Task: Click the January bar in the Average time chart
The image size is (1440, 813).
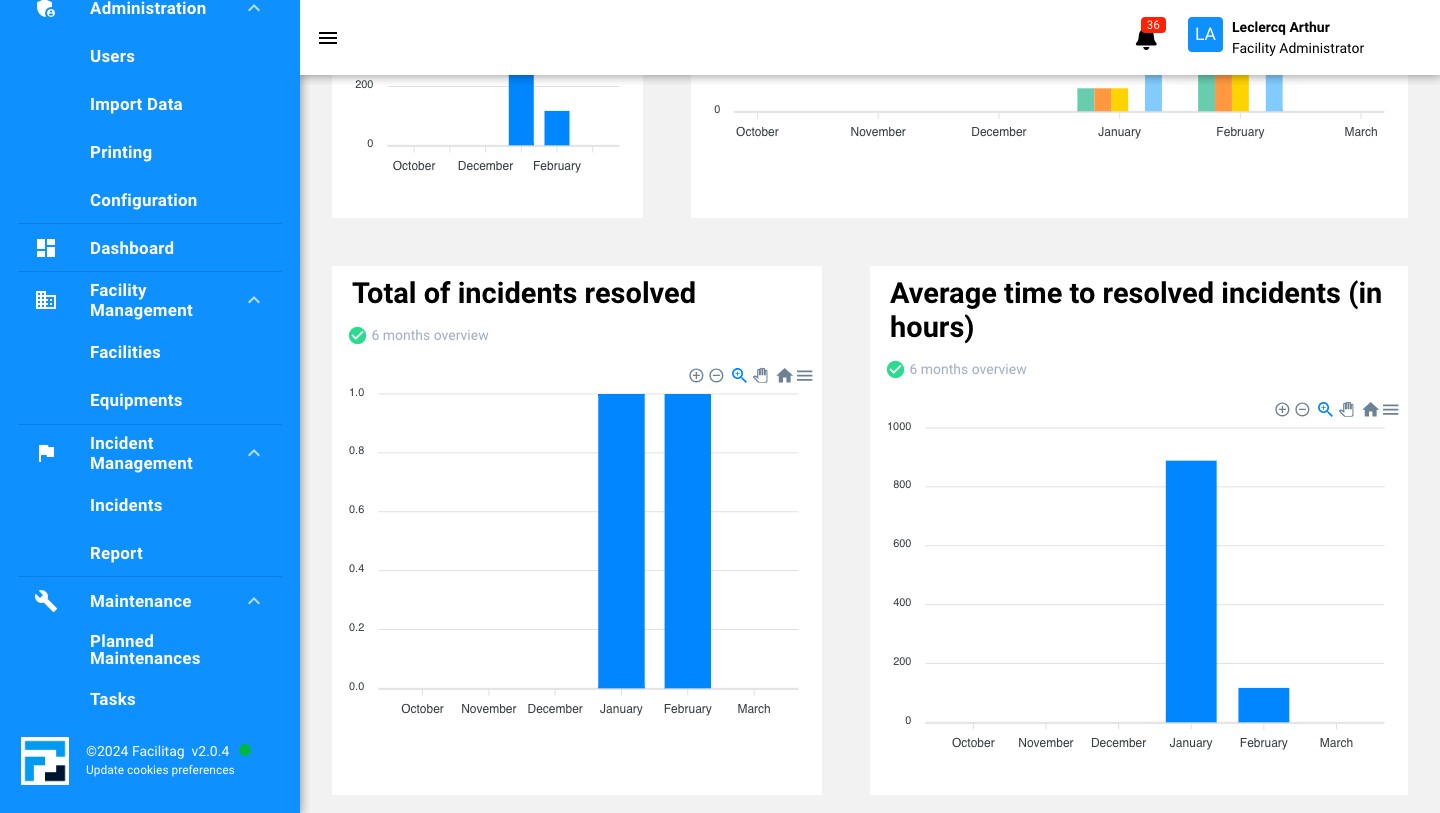Action: 1191,590
